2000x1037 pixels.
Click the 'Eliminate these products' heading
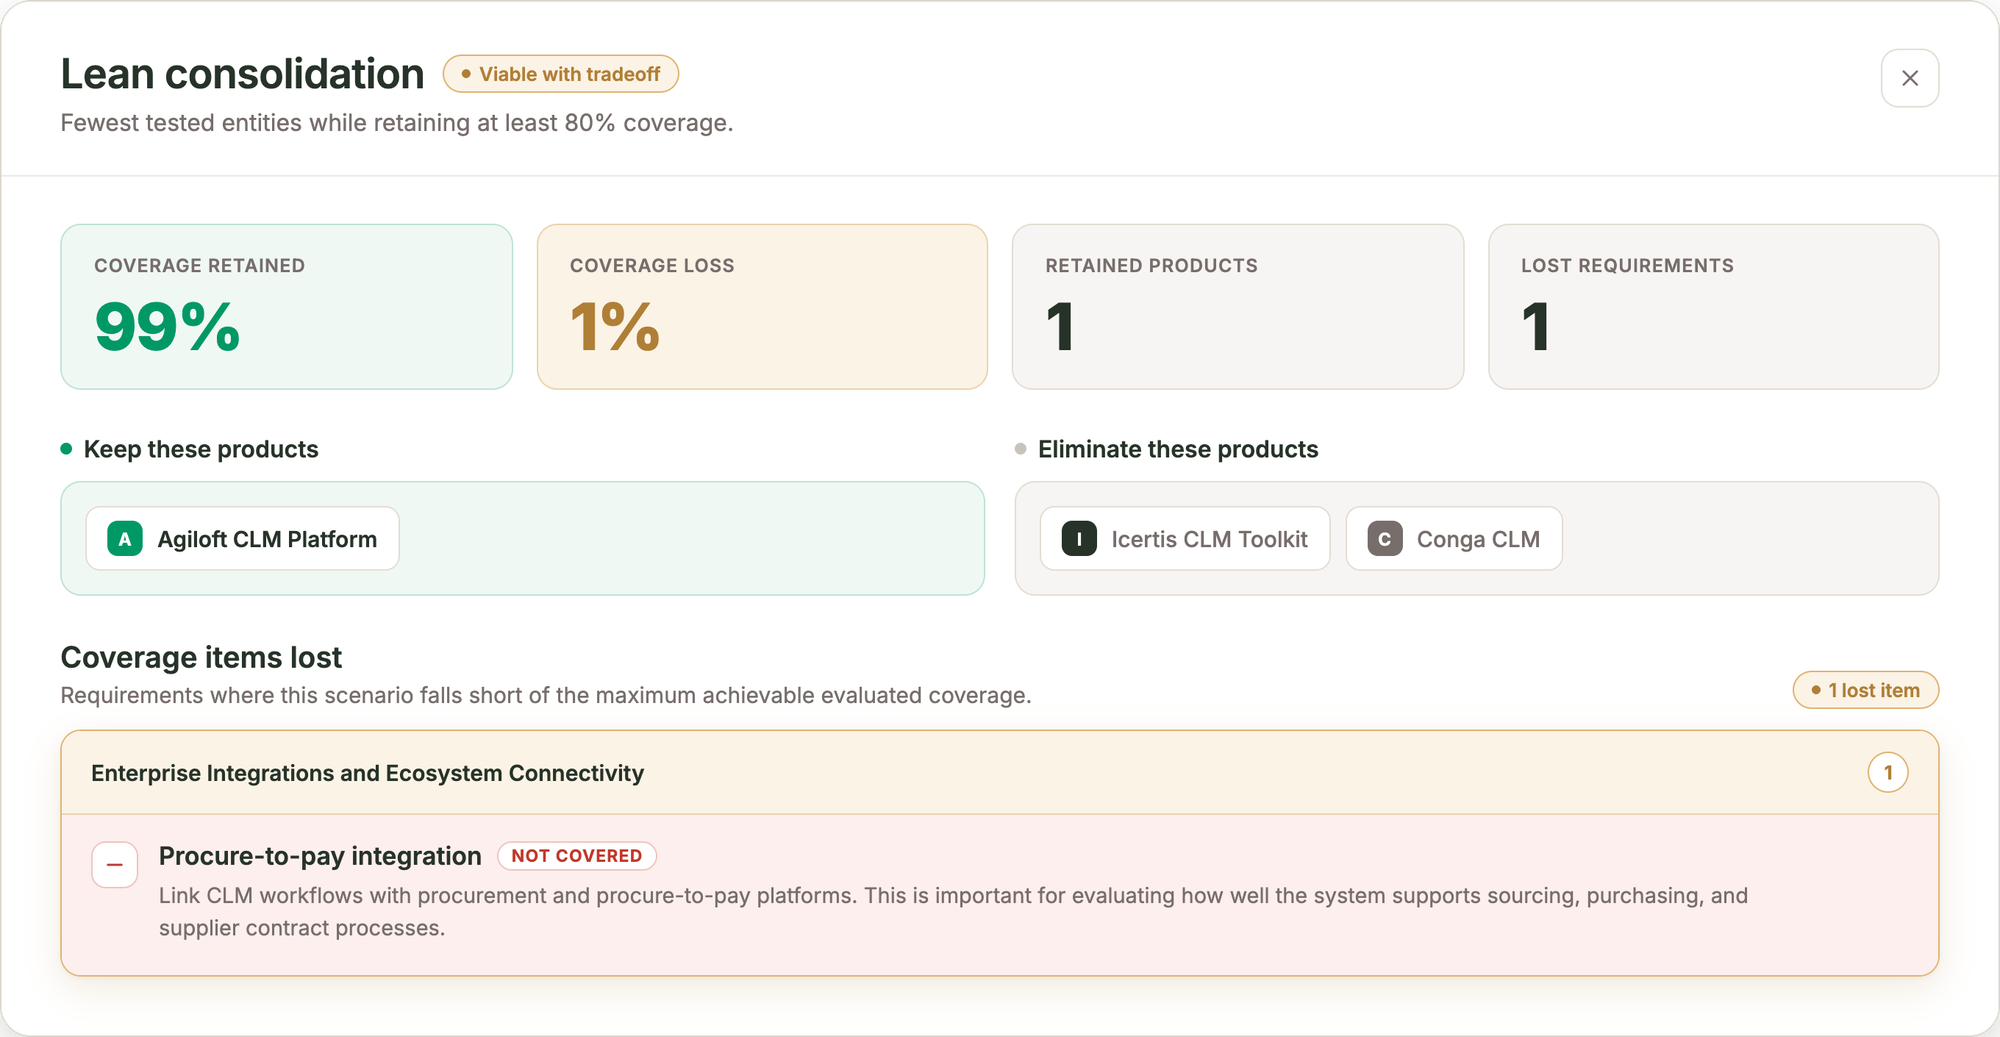pyautogui.click(x=1178, y=449)
